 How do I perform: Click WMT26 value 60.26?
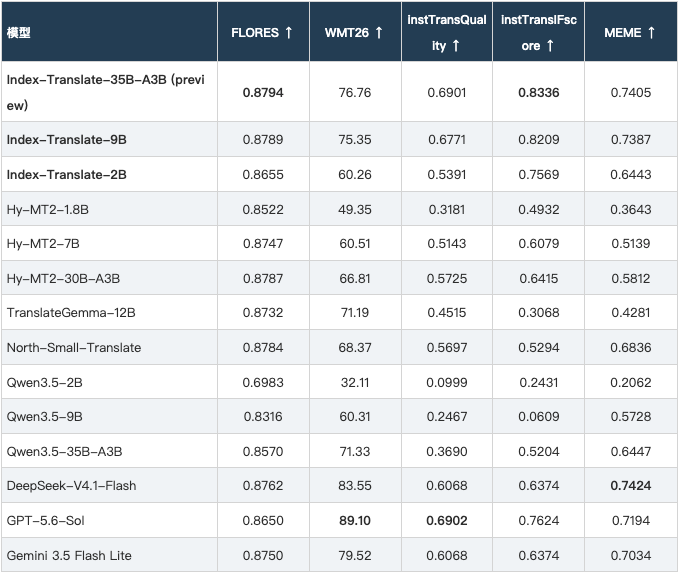[x=355, y=175]
